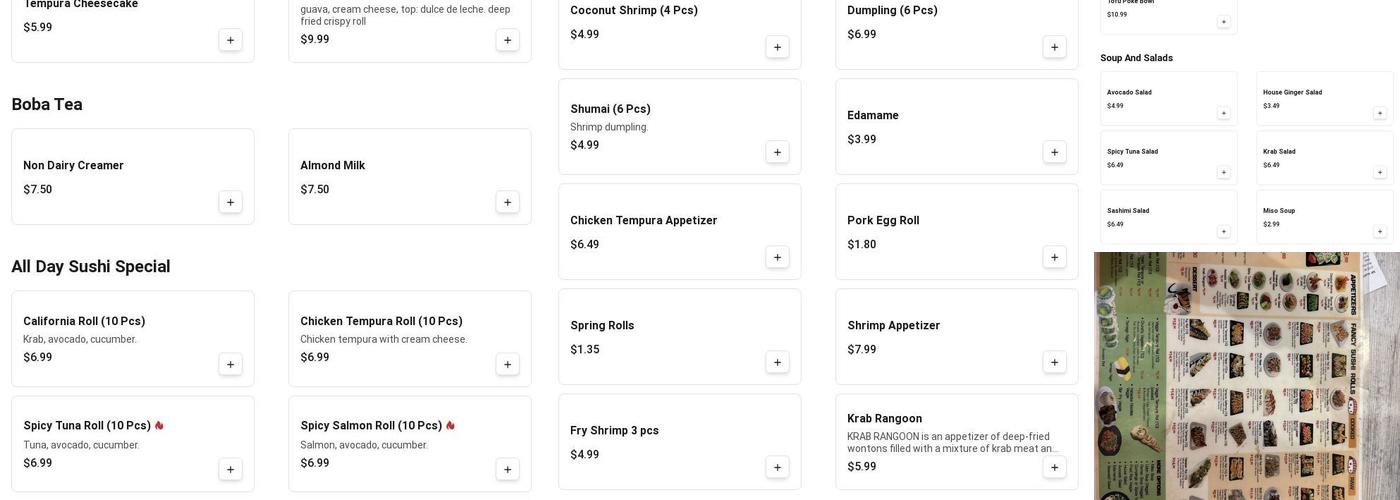Open the Dumpling (6 Pcs) item details
Screen dimensions: 1400x500
pos(892,11)
